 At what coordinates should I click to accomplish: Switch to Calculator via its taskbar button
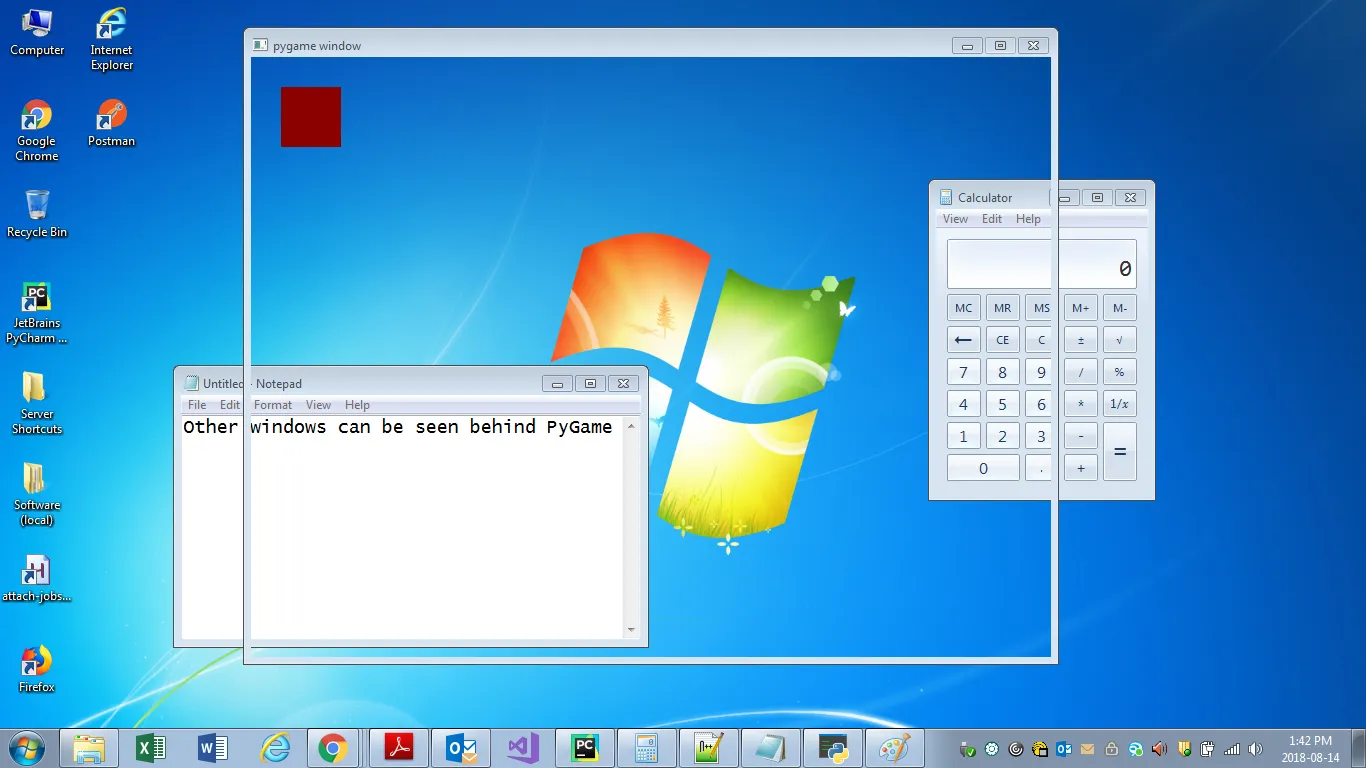[x=647, y=748]
